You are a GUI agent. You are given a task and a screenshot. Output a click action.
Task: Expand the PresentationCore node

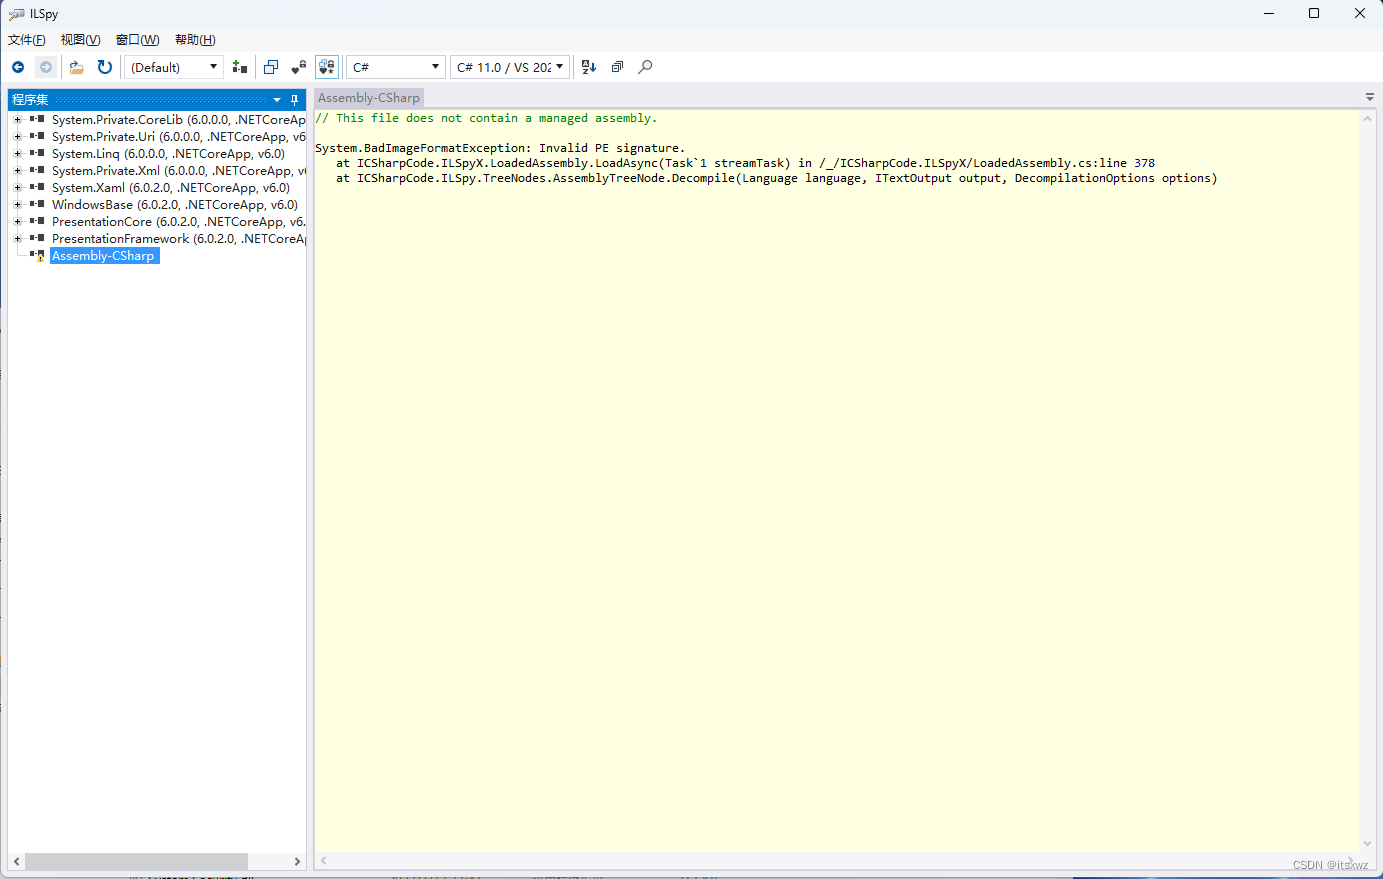click(17, 222)
